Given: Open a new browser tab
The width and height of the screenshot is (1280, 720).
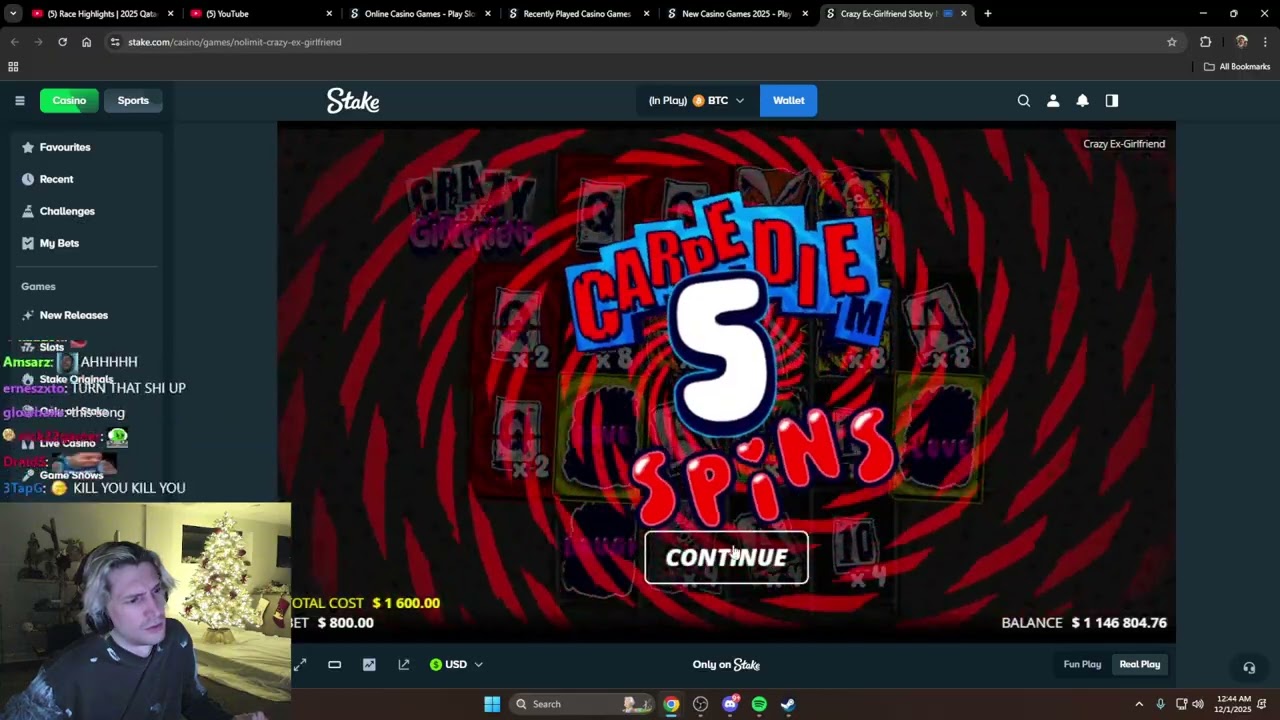Looking at the screenshot, I should tap(987, 14).
